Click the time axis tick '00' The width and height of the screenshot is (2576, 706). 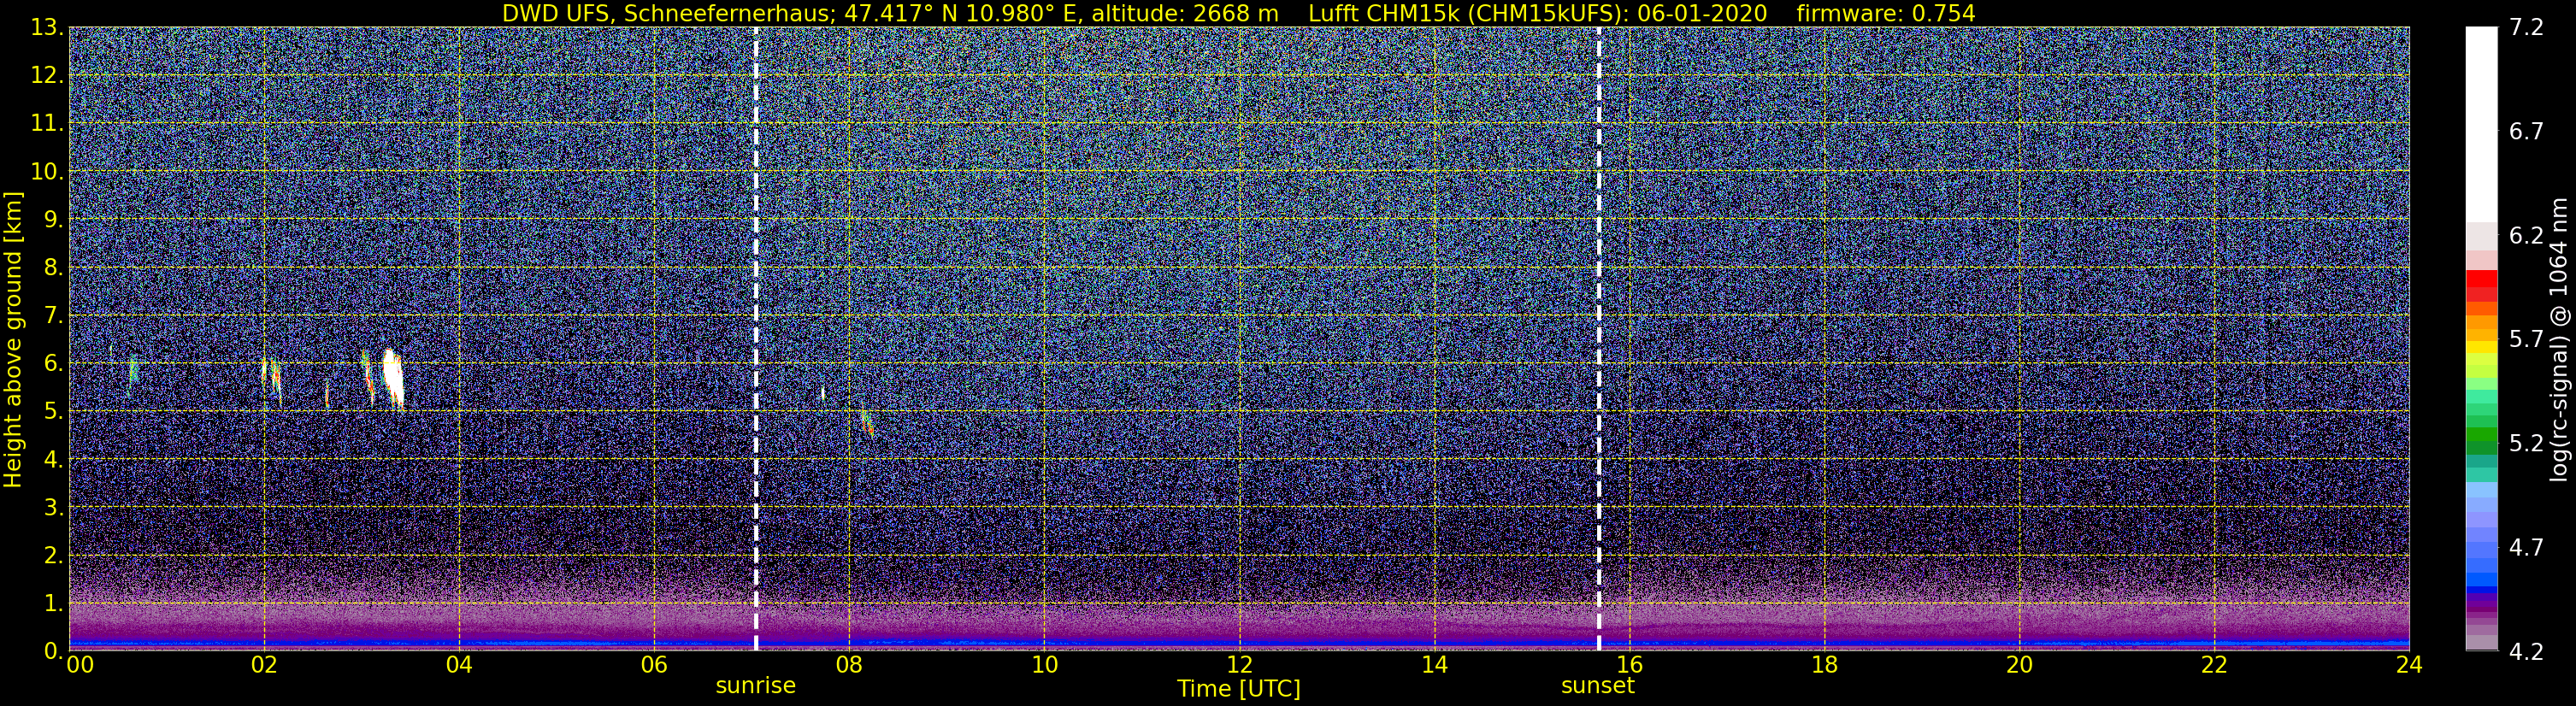[79, 665]
